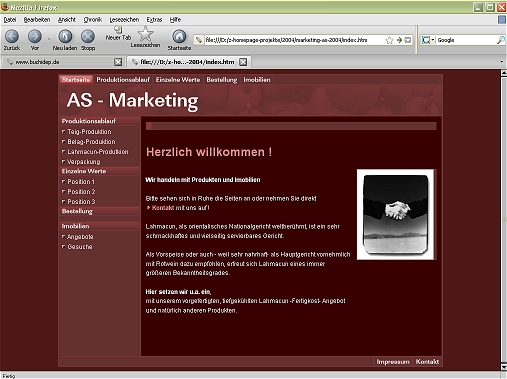
Task: Close the www.buchidep.de tab
Action: coord(118,62)
